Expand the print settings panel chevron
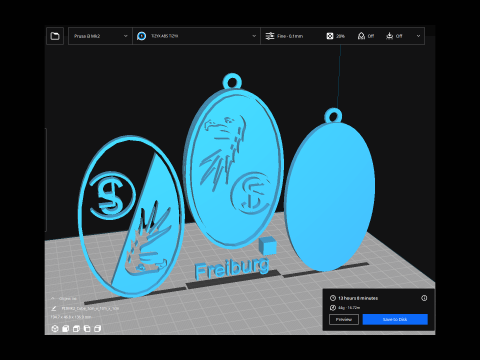This screenshot has height=360, width=480. 418,36
